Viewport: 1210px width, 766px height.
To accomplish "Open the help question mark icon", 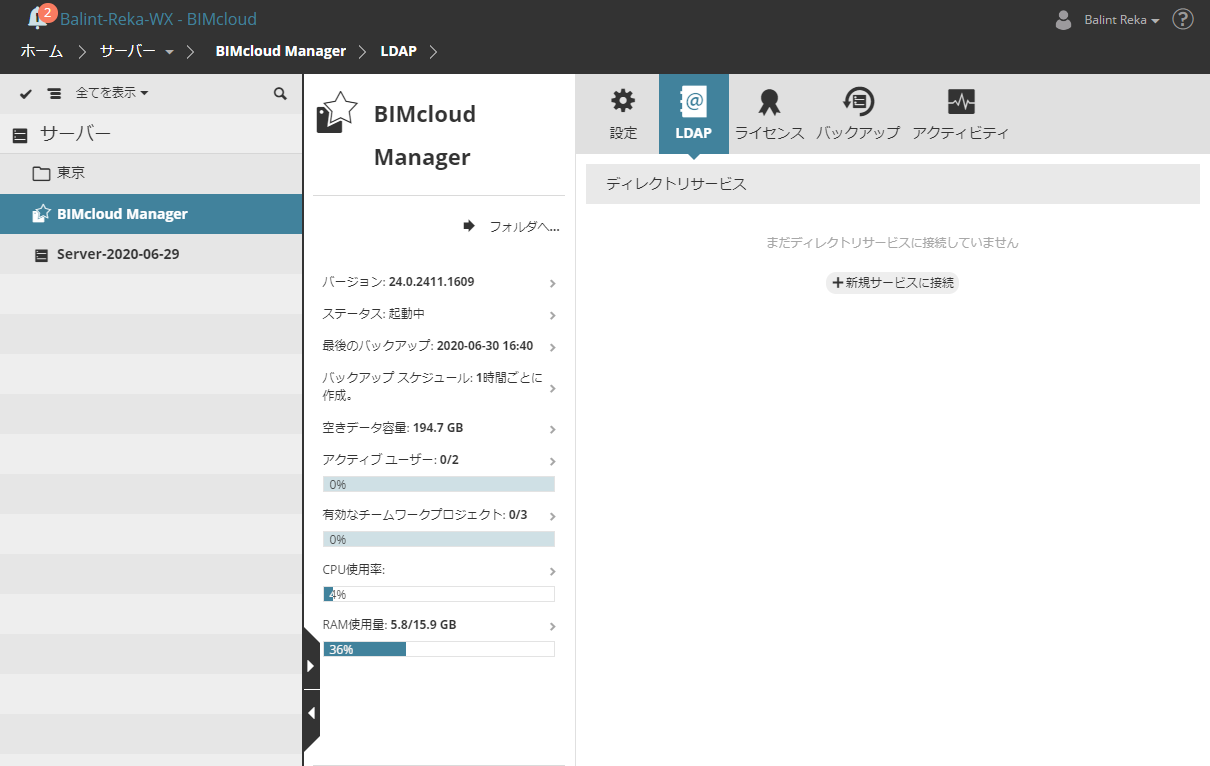I will pyautogui.click(x=1183, y=19).
